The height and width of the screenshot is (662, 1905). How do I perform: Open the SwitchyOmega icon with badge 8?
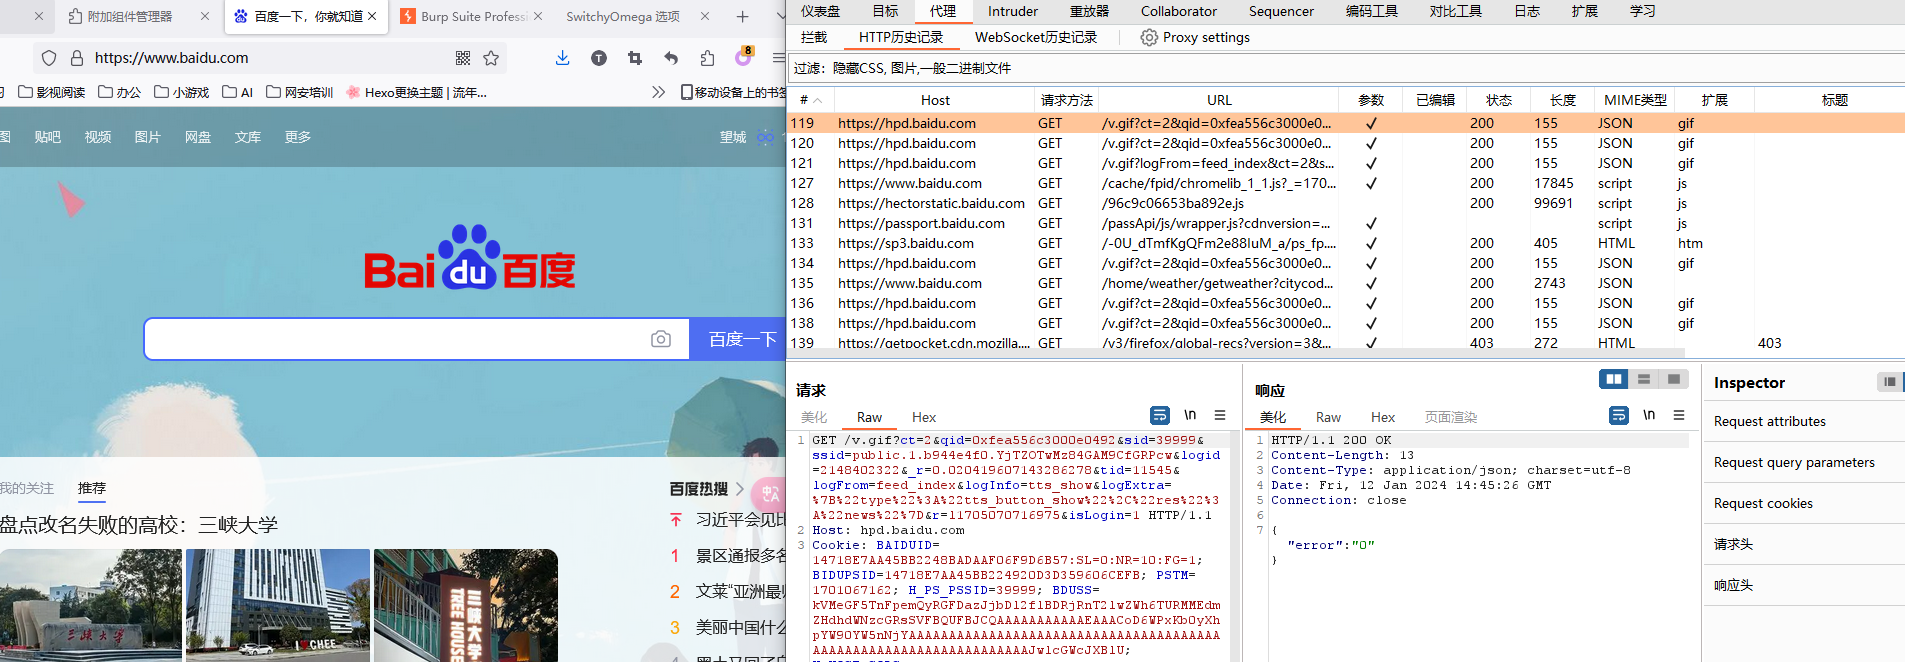pos(743,57)
